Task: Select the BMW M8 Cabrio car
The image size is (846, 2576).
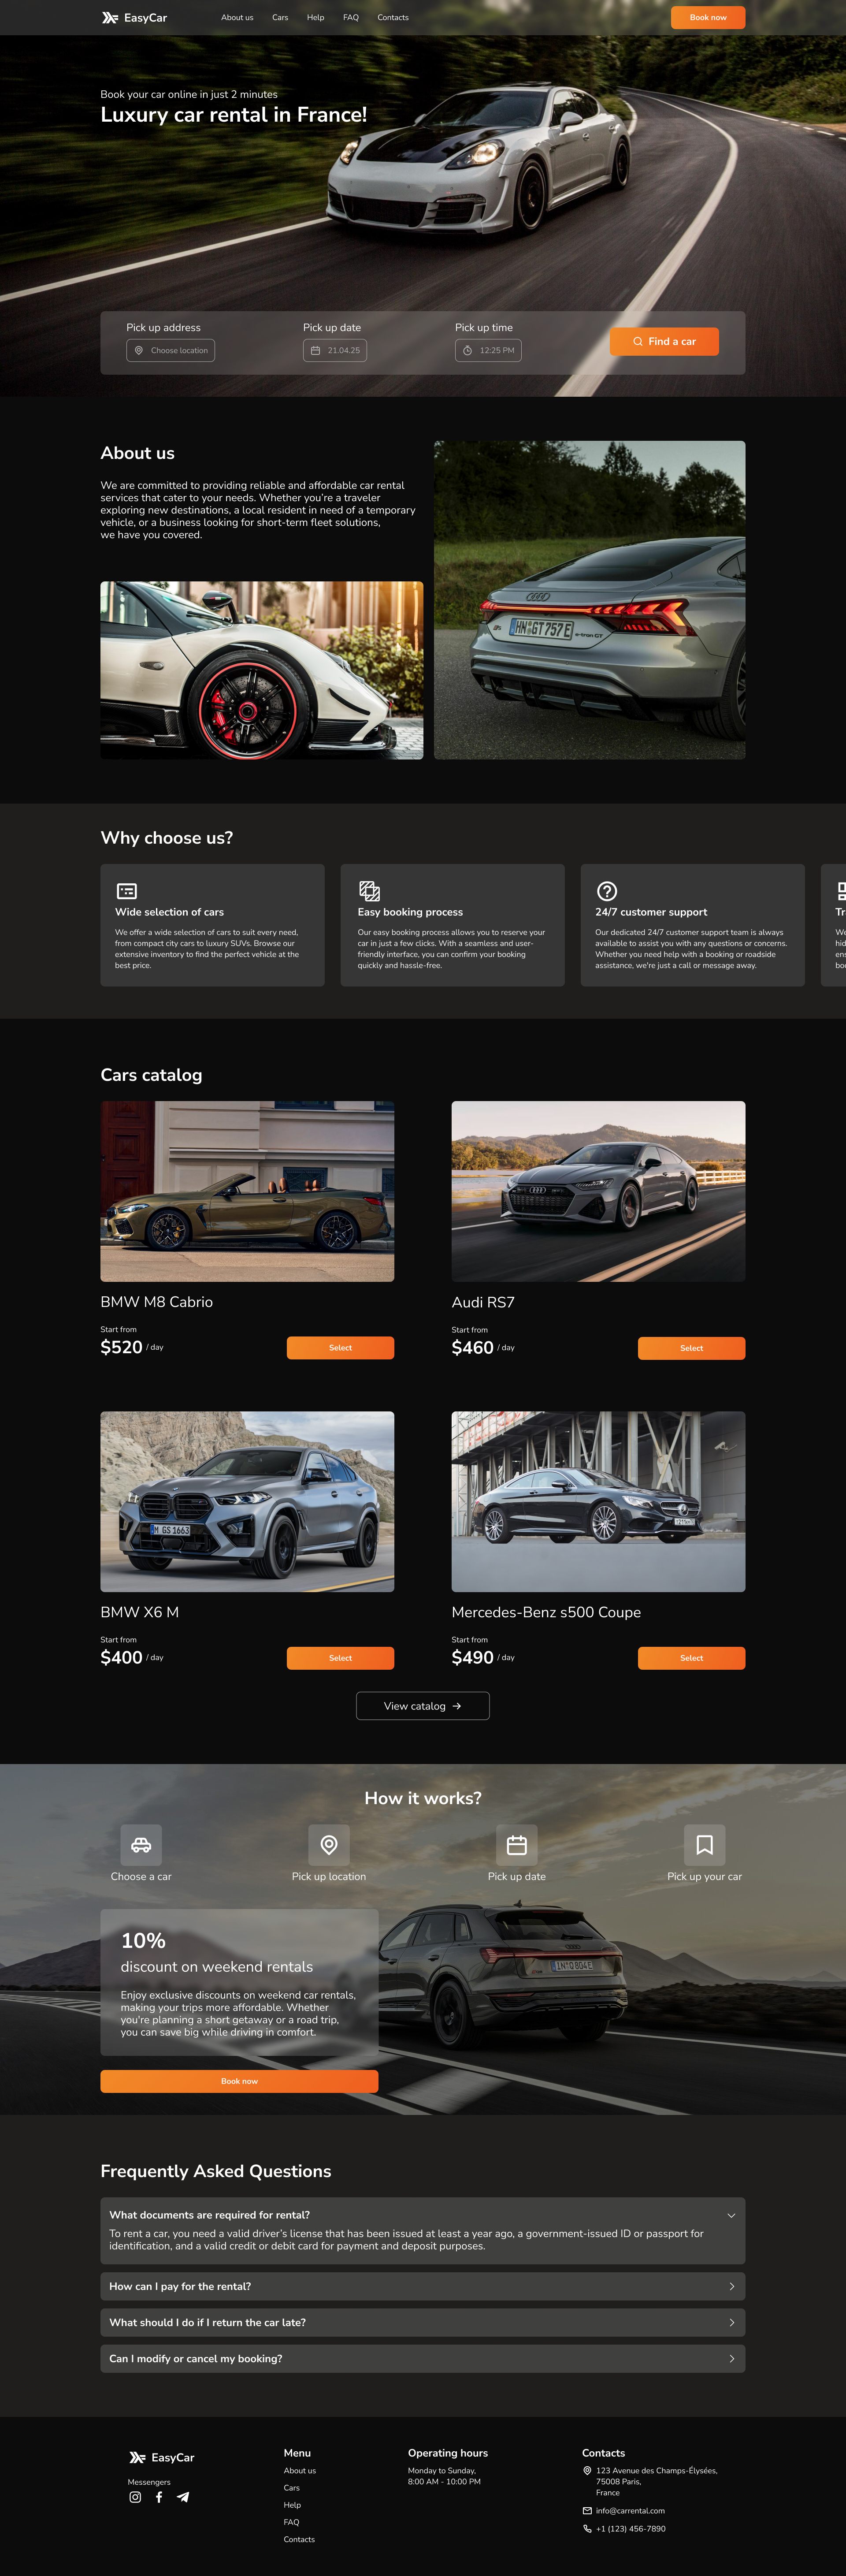Action: pos(340,1347)
